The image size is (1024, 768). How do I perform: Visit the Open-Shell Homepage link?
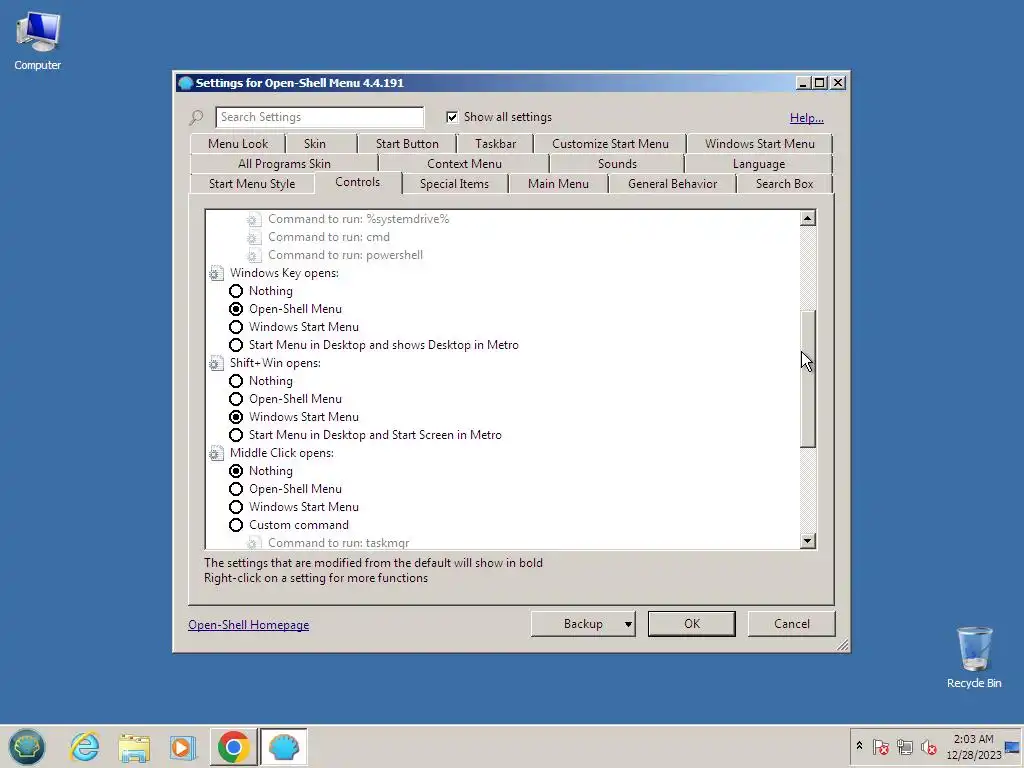[x=249, y=625]
